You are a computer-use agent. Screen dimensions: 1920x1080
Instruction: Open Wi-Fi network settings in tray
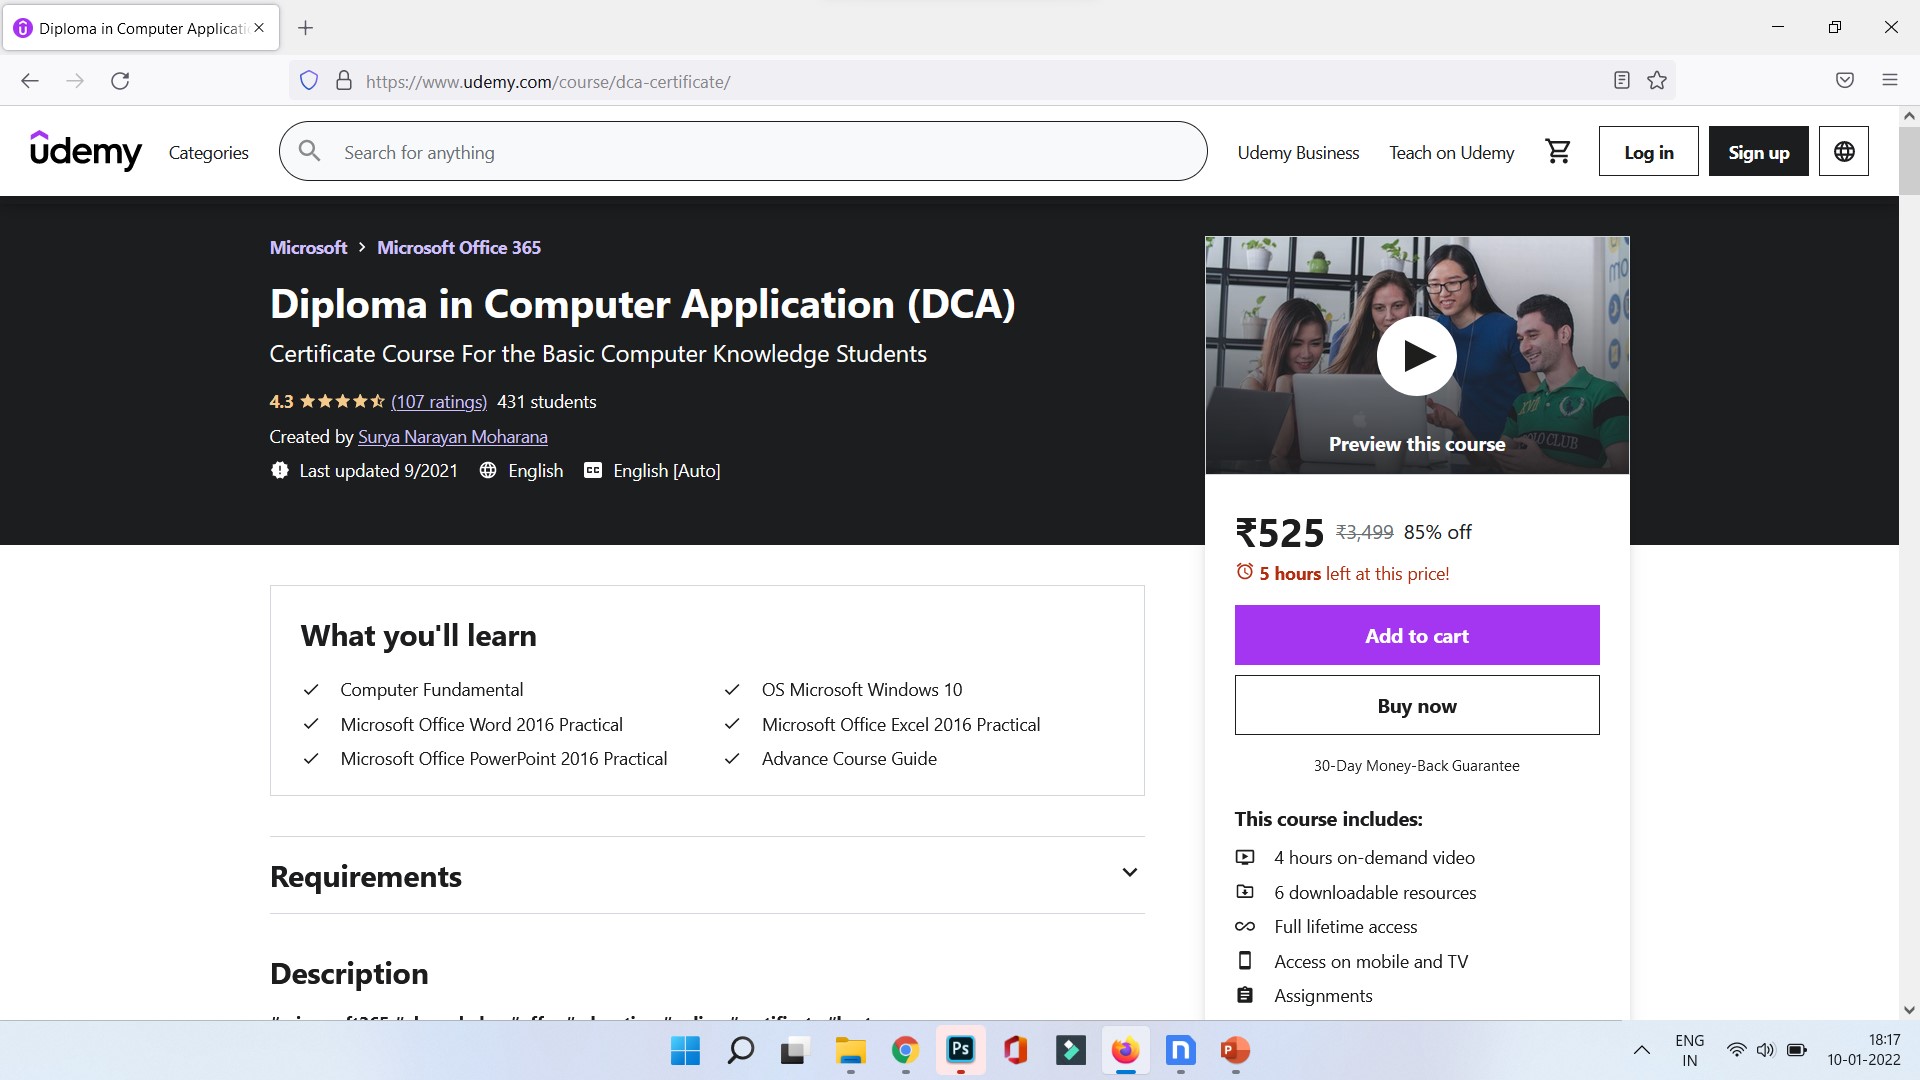1736,1050
